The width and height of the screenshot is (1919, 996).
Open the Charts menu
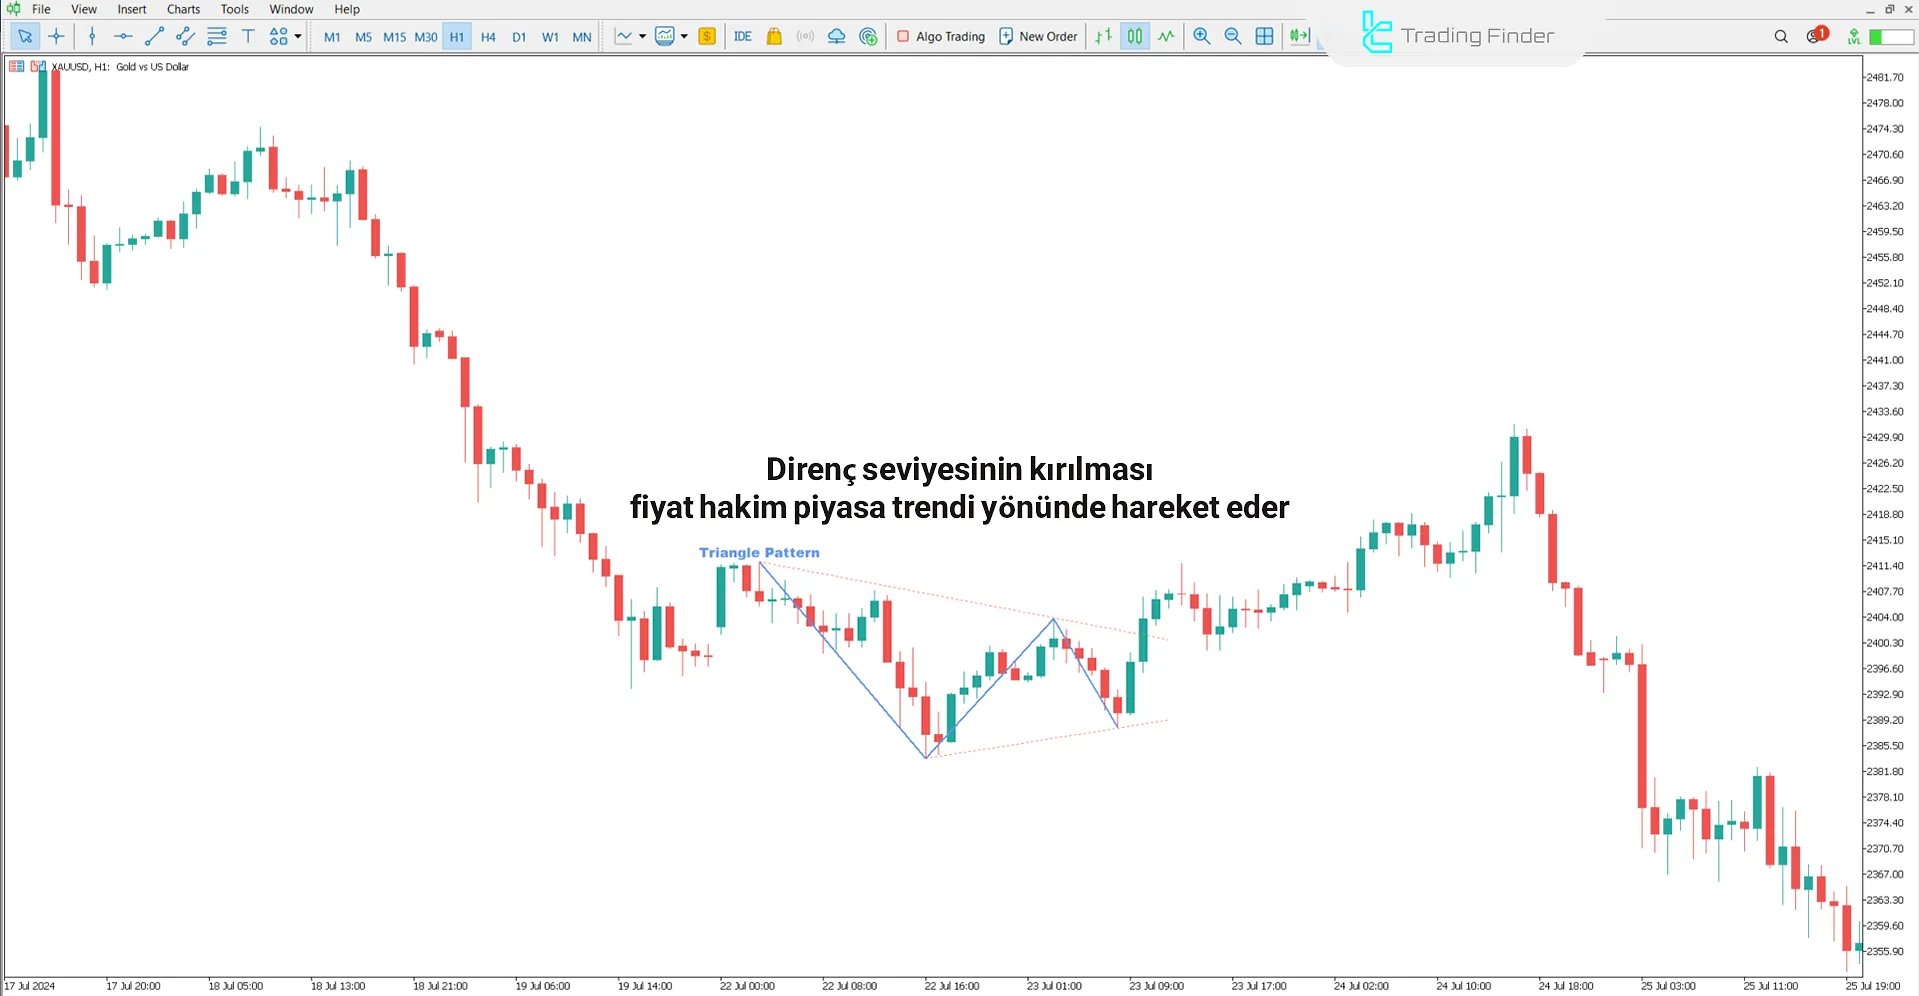[182, 9]
